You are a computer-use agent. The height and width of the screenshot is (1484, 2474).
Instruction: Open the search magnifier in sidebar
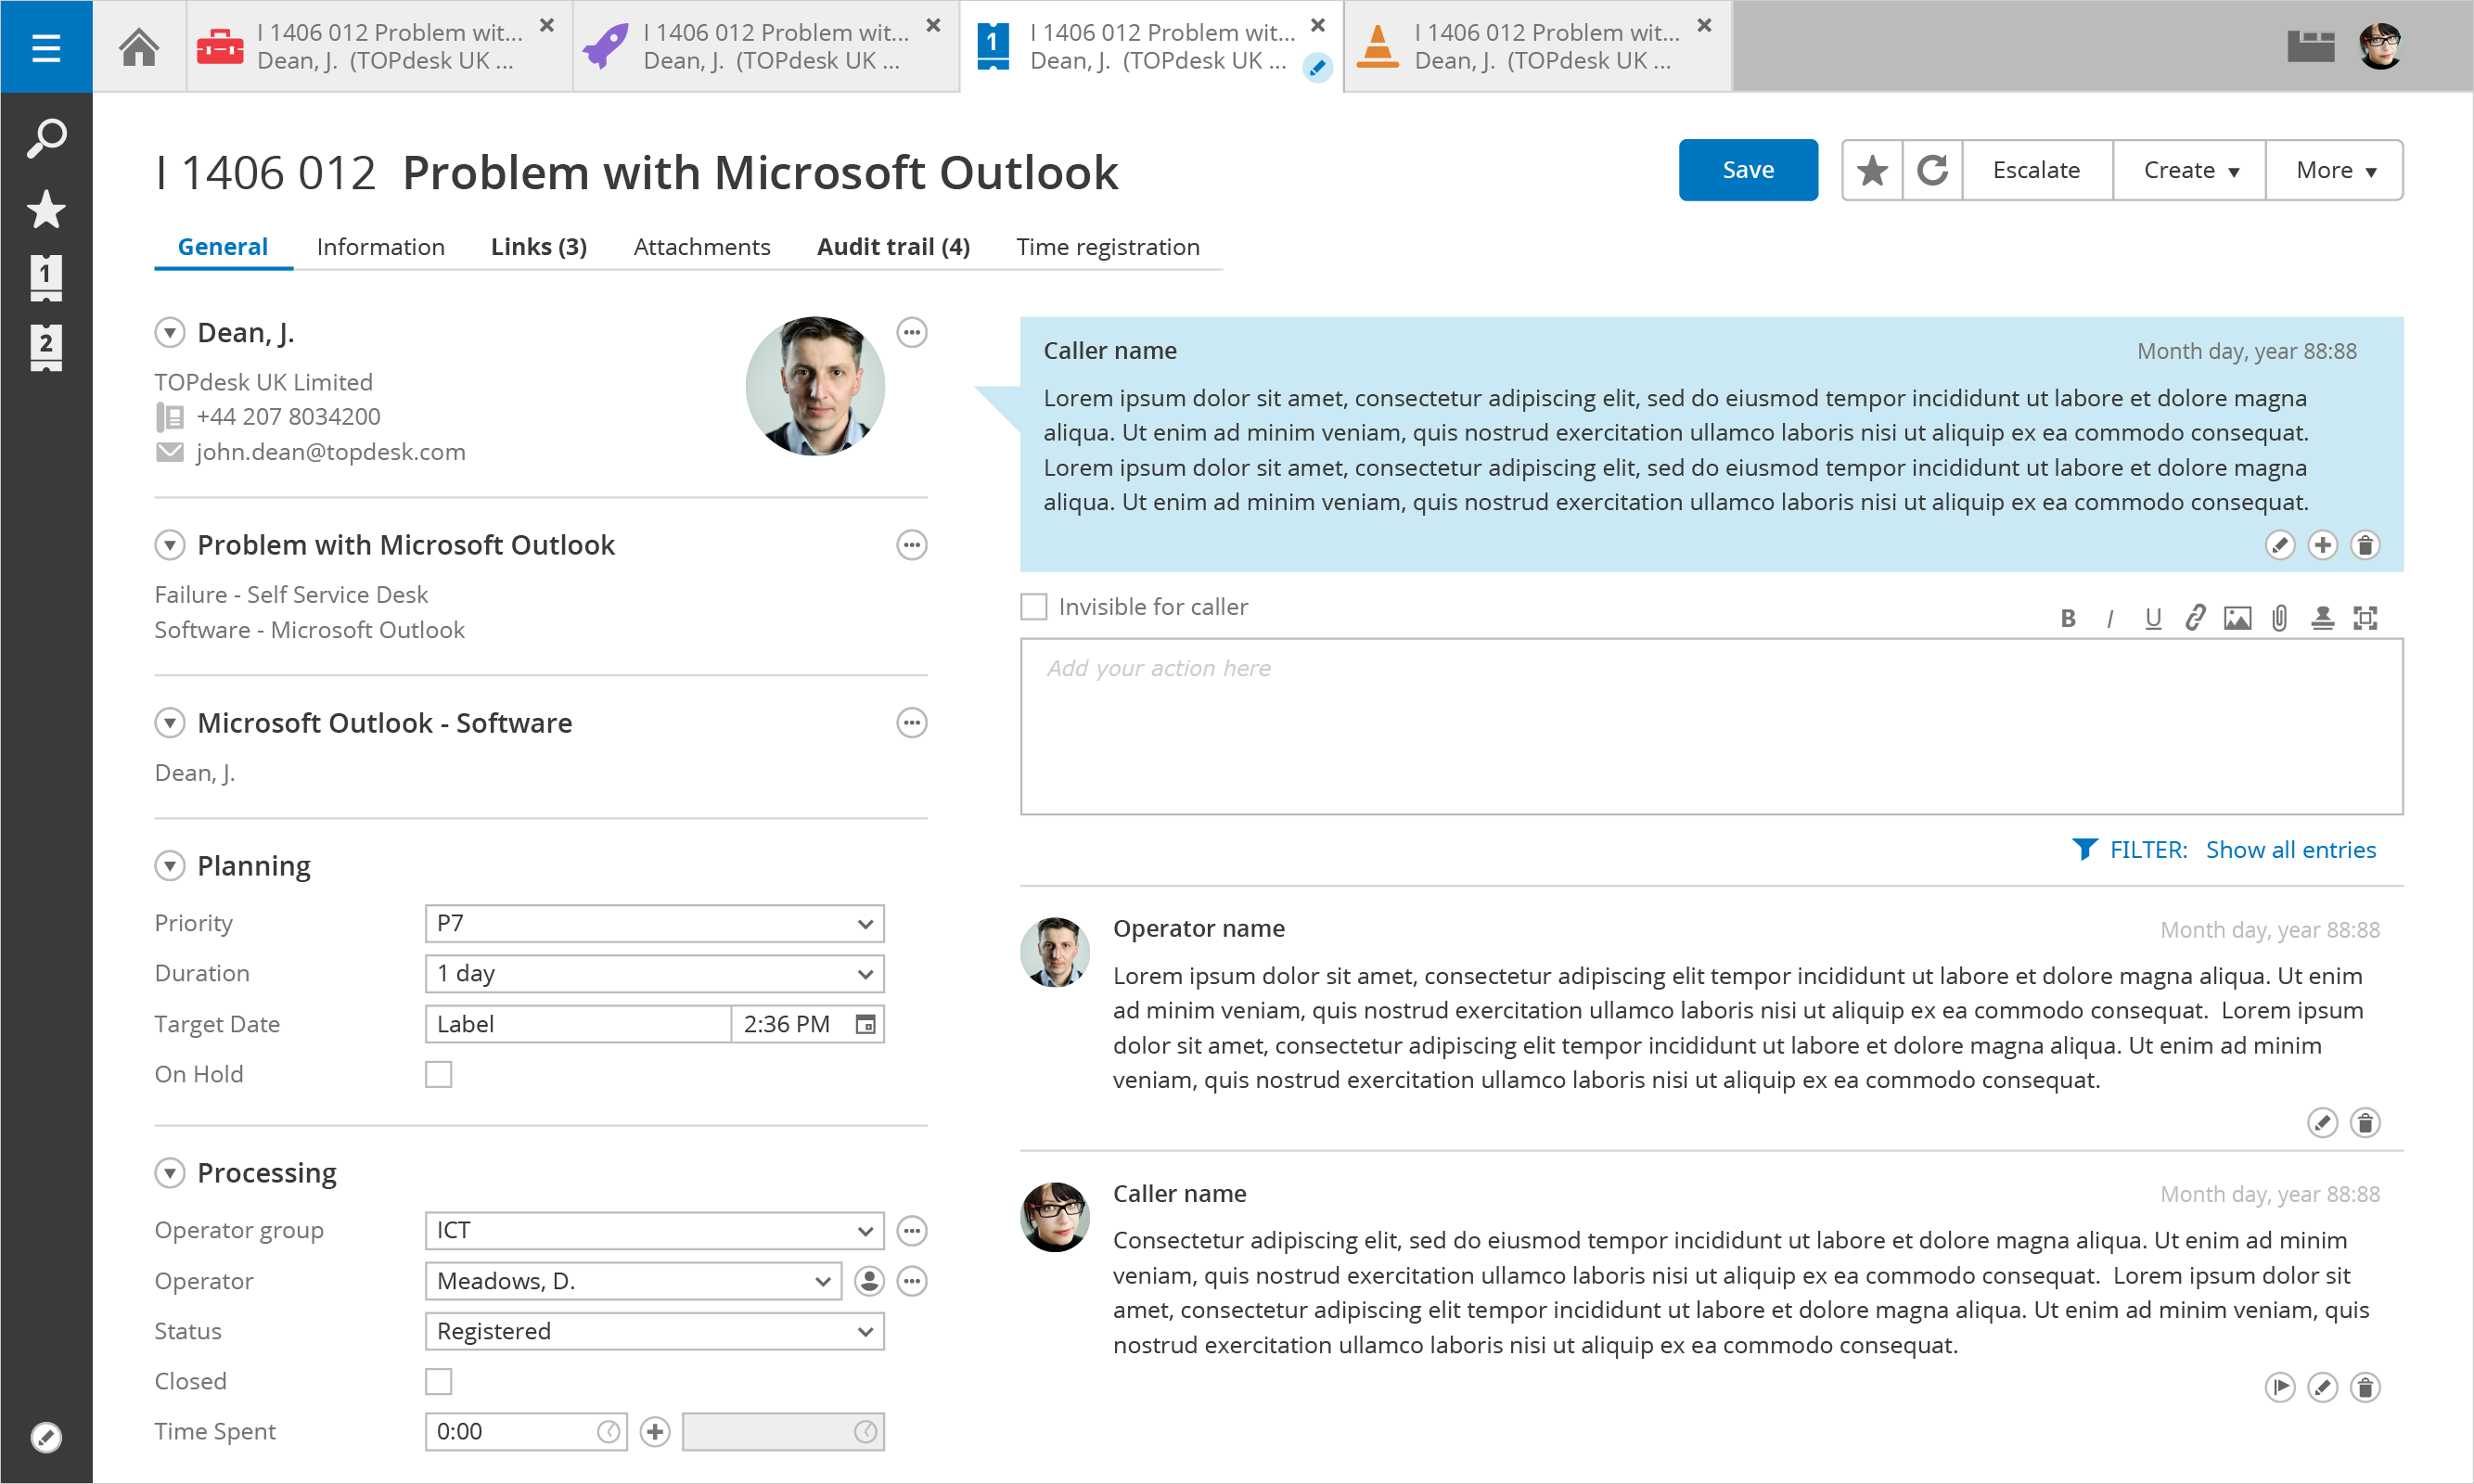pos(46,139)
